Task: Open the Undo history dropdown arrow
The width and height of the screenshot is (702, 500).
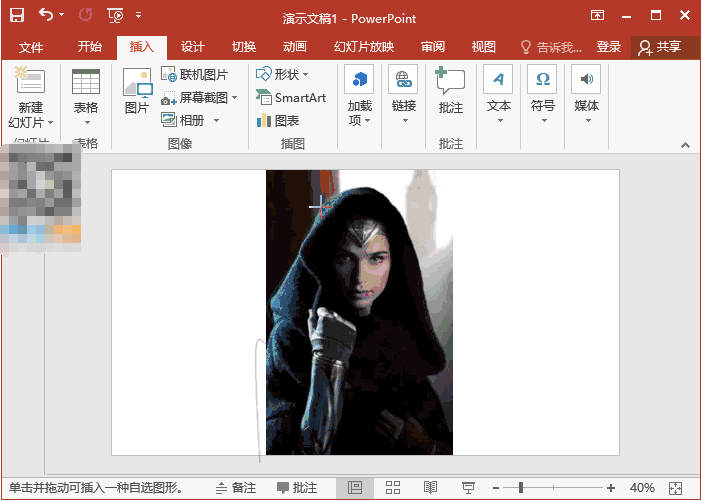Action: [x=61, y=15]
